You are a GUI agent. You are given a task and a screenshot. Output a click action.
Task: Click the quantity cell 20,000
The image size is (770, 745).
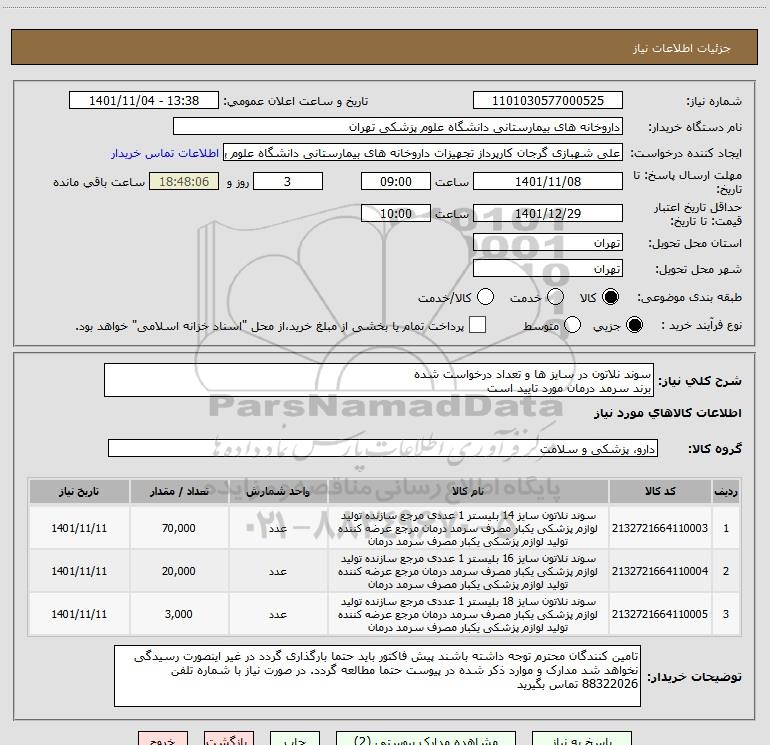179,571
